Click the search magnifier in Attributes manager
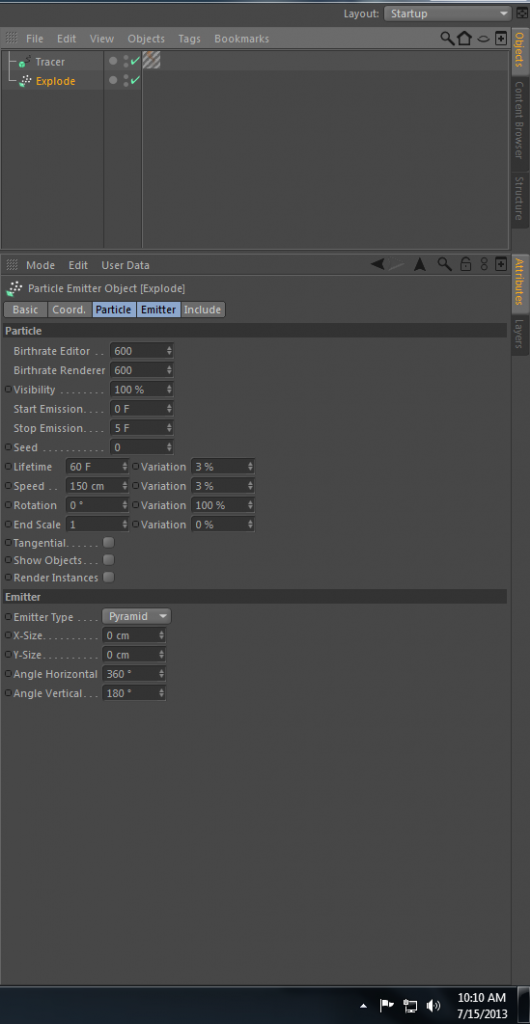530x1024 pixels. [444, 264]
